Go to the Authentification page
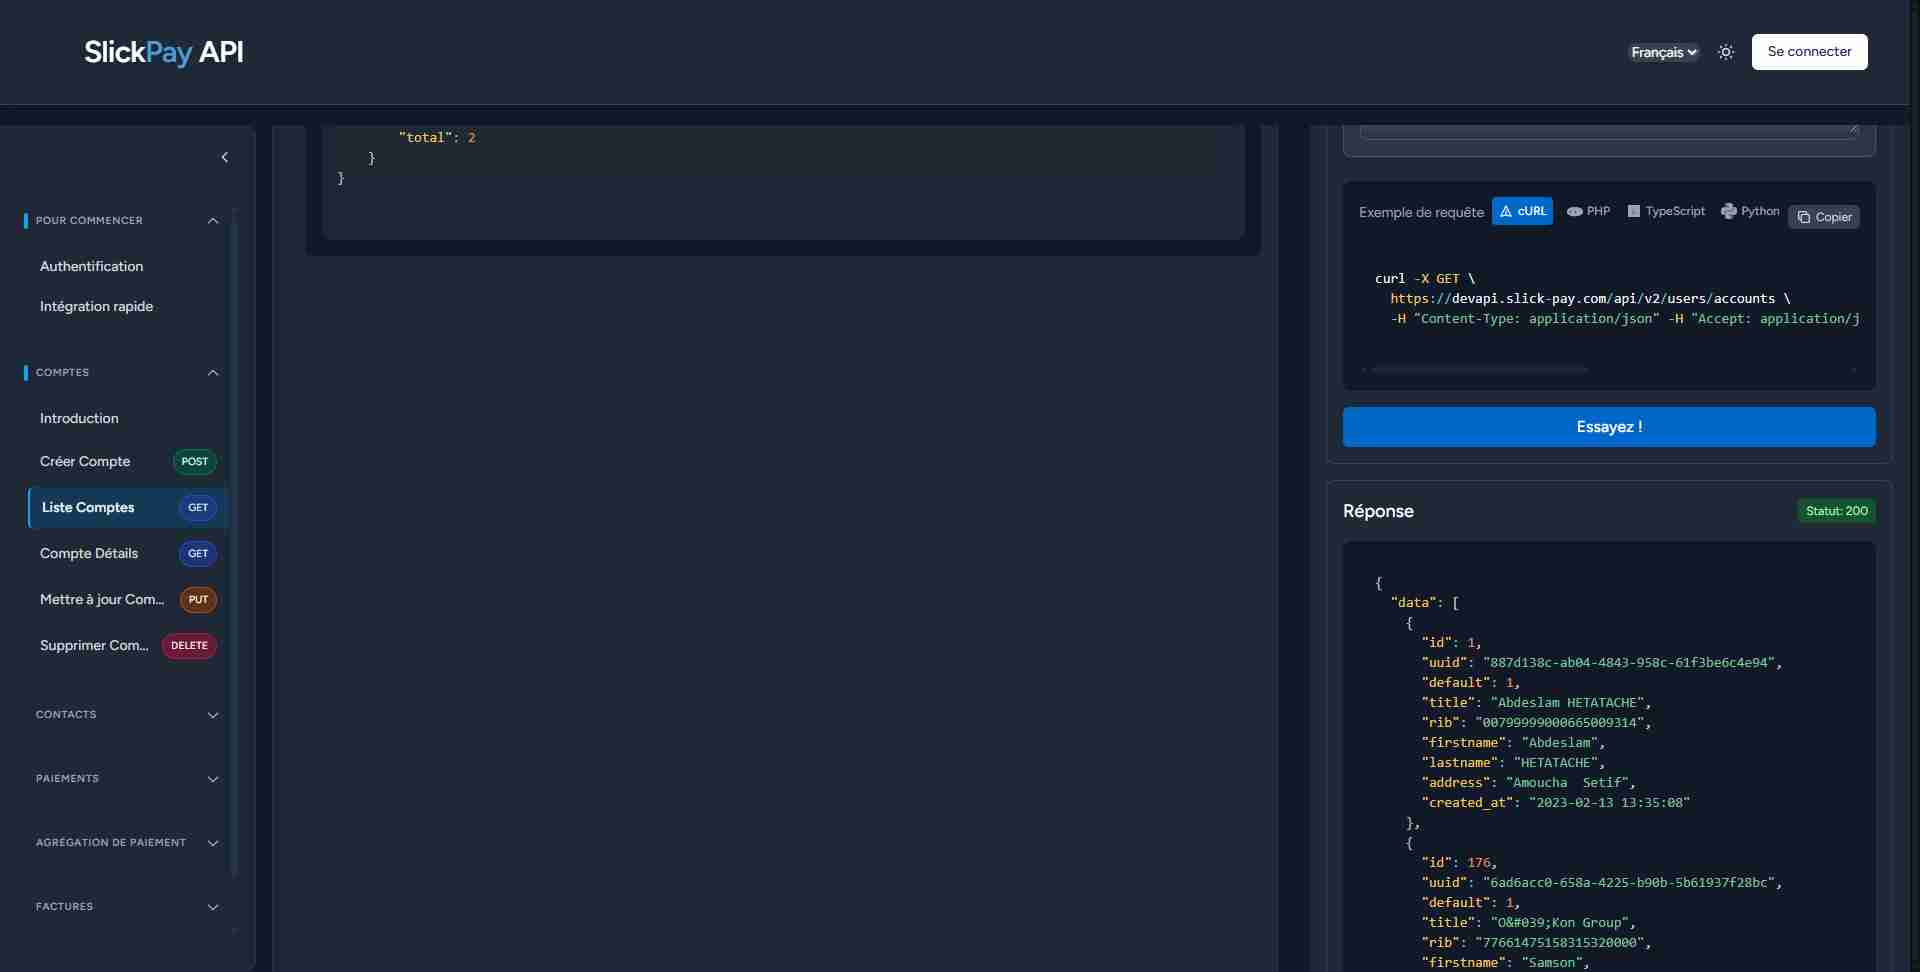 pos(92,266)
